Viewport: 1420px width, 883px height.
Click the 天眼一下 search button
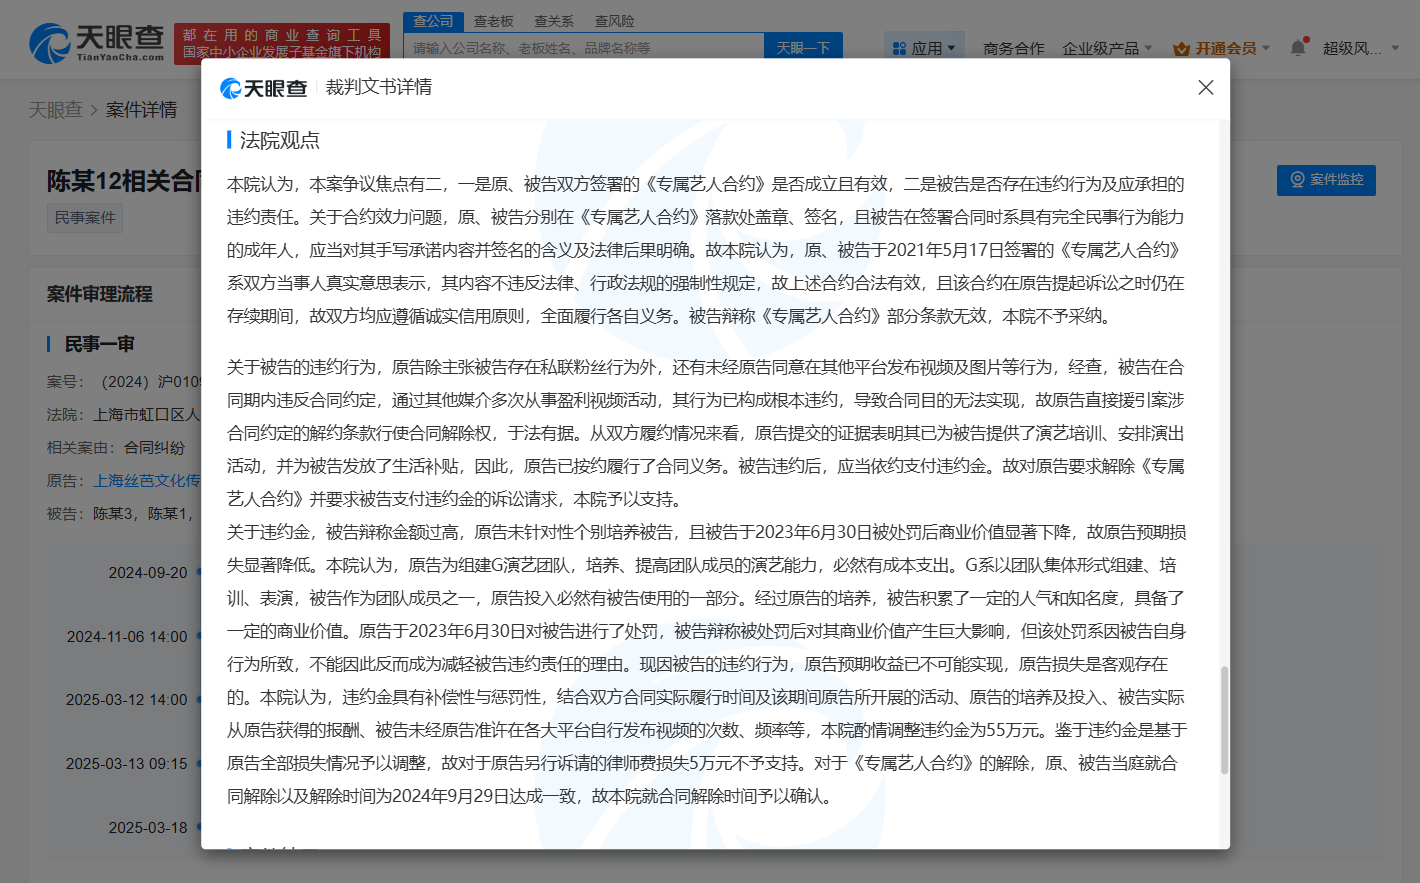tap(803, 46)
